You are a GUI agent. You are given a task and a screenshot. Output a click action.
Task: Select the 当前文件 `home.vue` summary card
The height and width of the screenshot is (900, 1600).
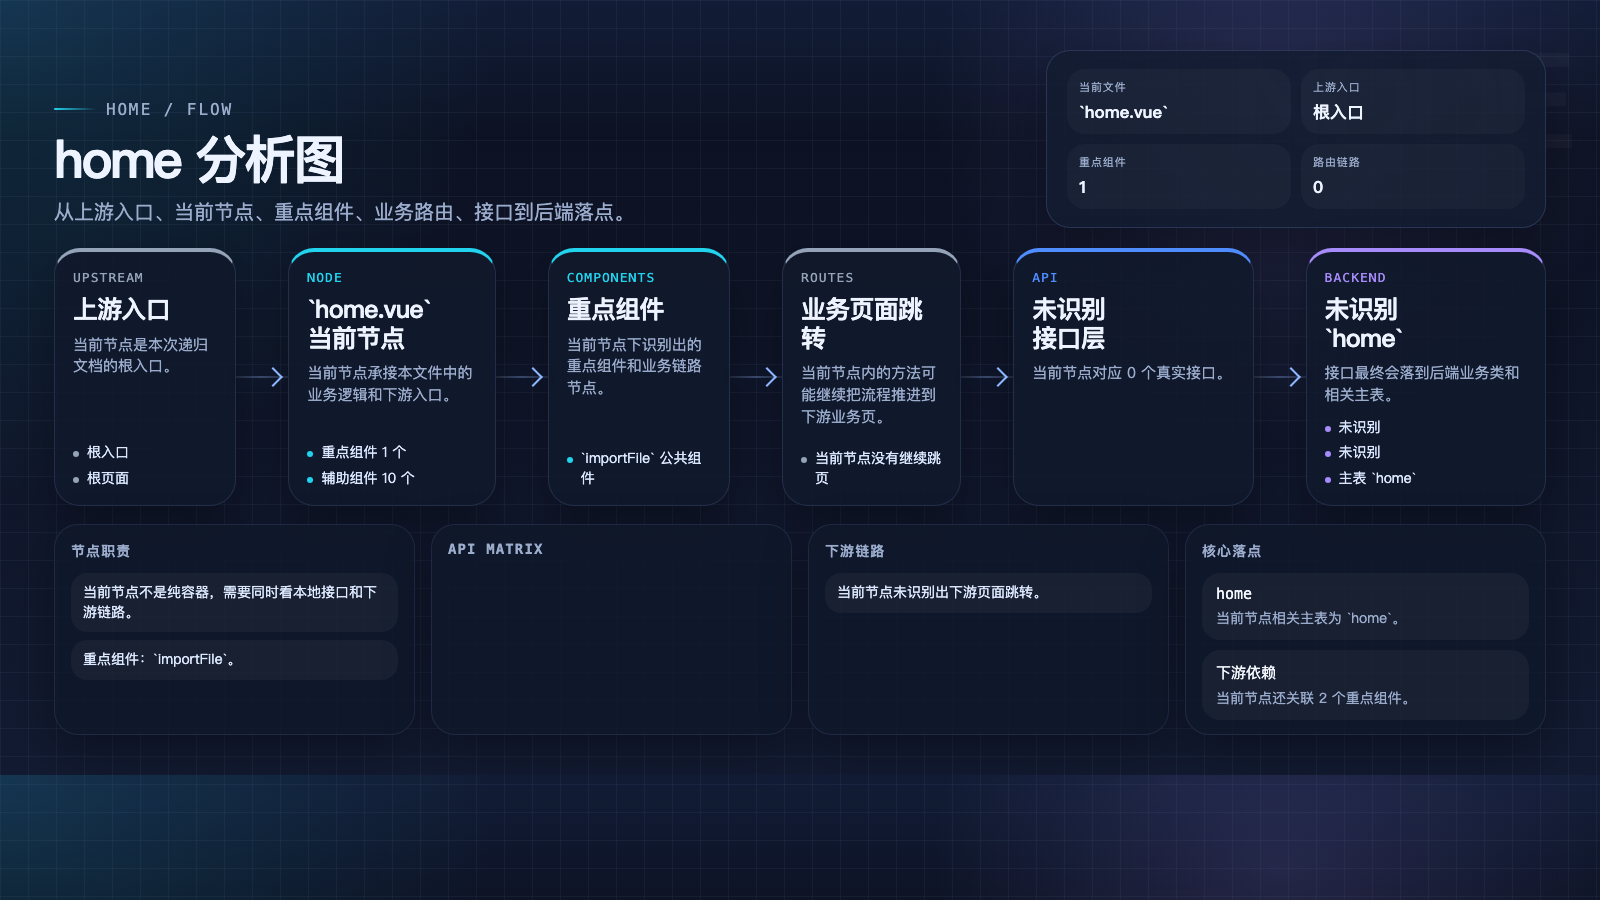coord(1179,101)
